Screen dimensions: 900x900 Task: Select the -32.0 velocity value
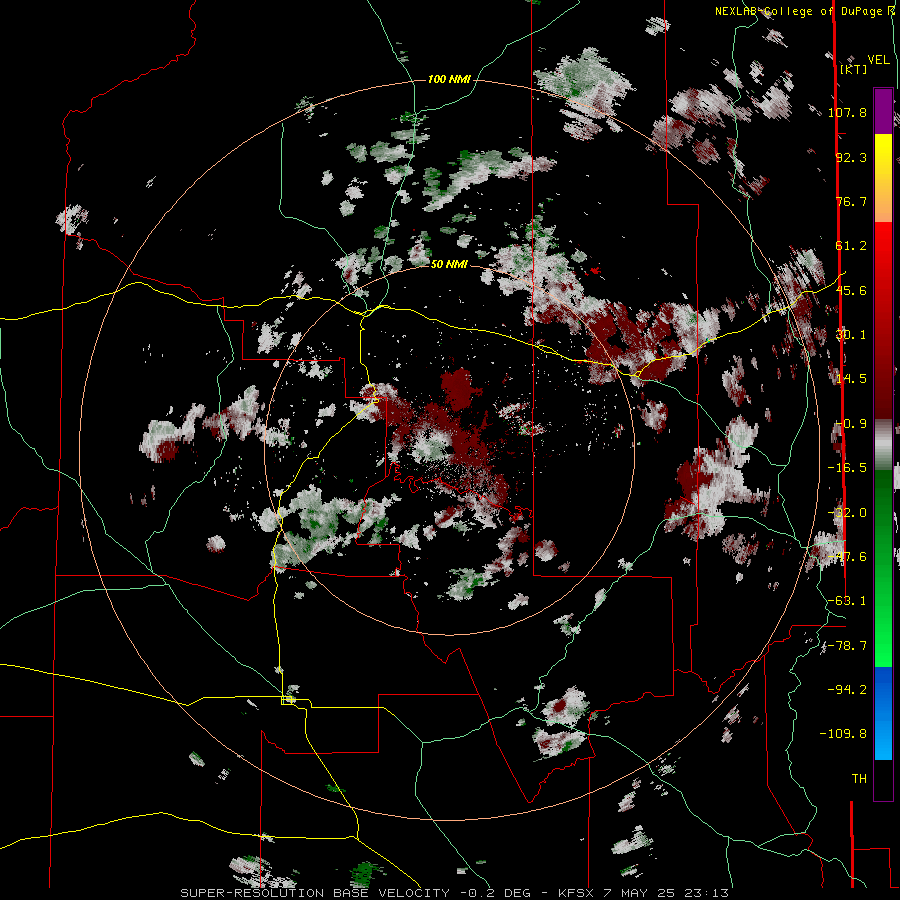[848, 513]
